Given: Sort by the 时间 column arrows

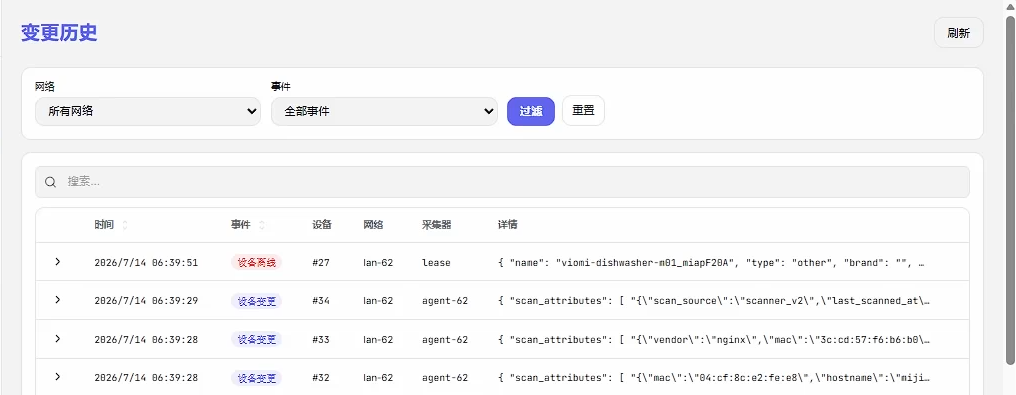Looking at the screenshot, I should pyautogui.click(x=125, y=225).
